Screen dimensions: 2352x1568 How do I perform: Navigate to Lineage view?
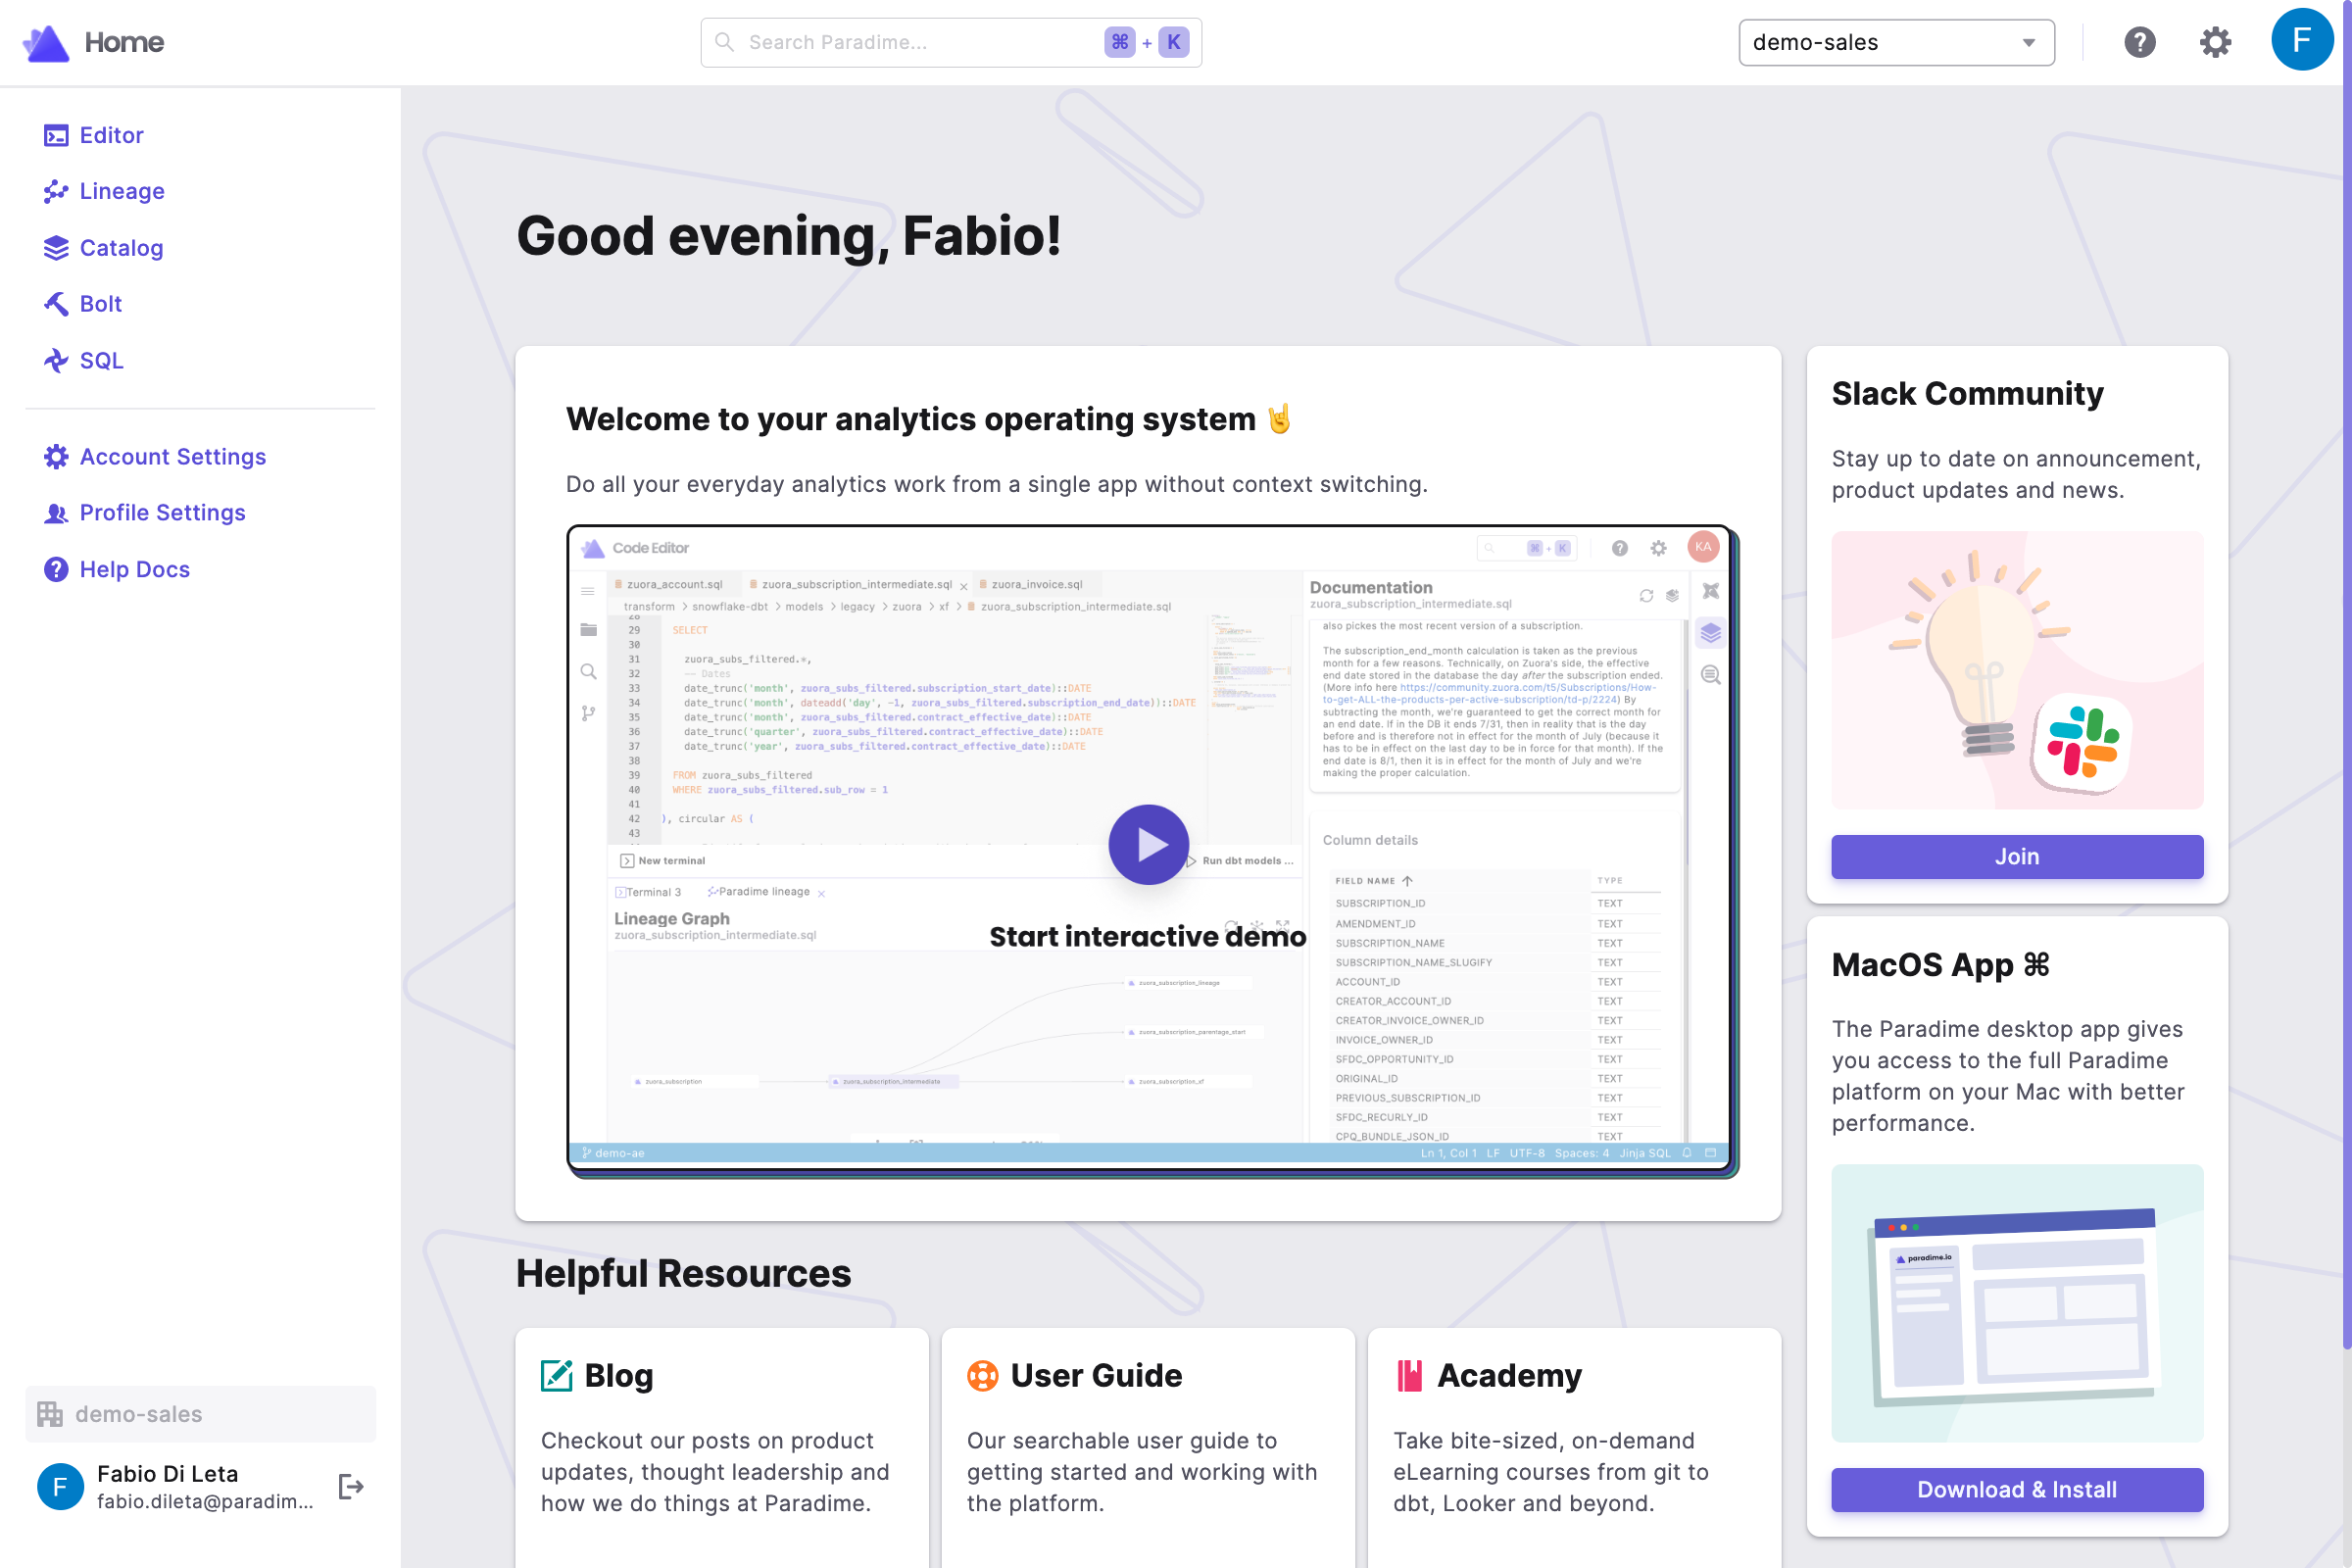(122, 191)
